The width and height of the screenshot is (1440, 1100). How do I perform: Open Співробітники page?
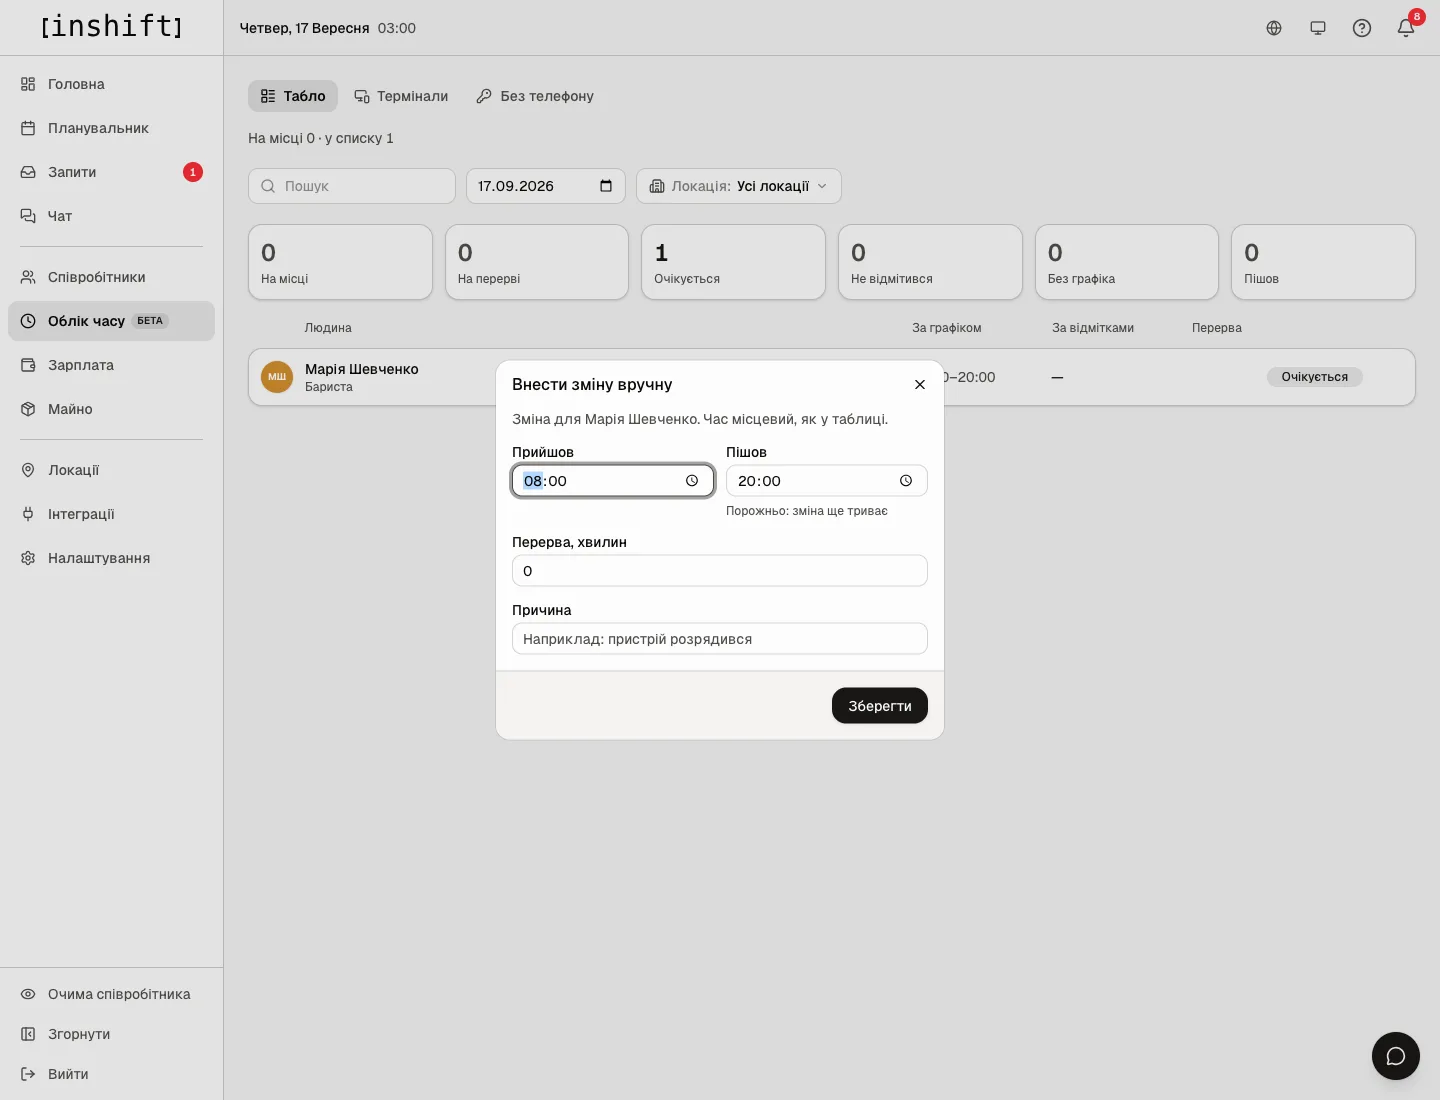pos(111,277)
